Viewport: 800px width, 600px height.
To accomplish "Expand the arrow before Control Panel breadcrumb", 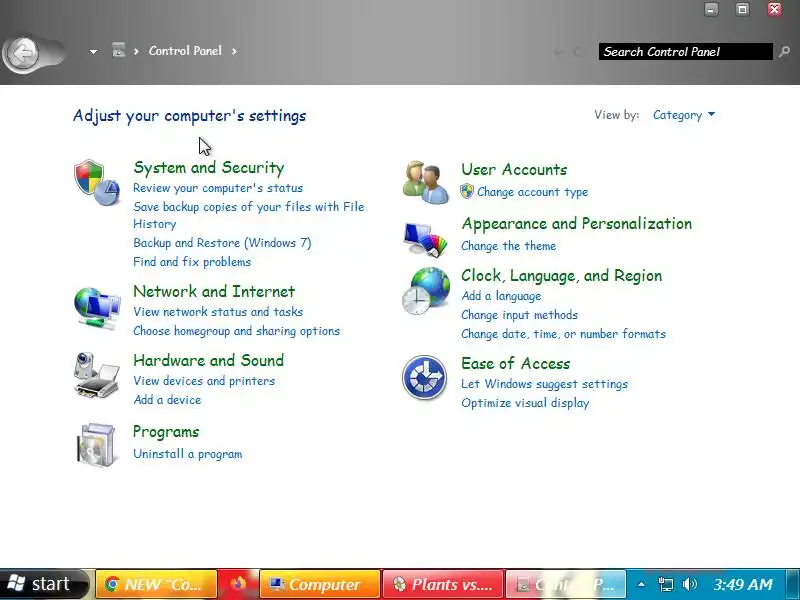I will click(136, 51).
